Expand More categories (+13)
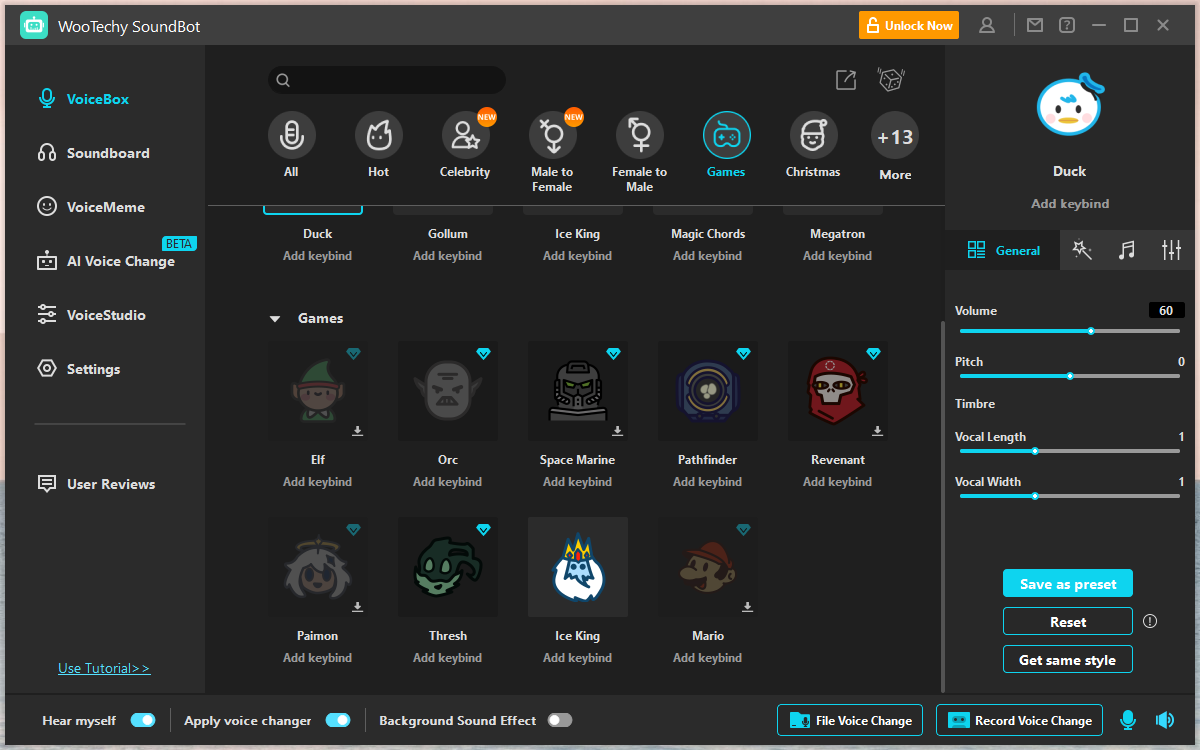The height and width of the screenshot is (750, 1200). point(895,135)
